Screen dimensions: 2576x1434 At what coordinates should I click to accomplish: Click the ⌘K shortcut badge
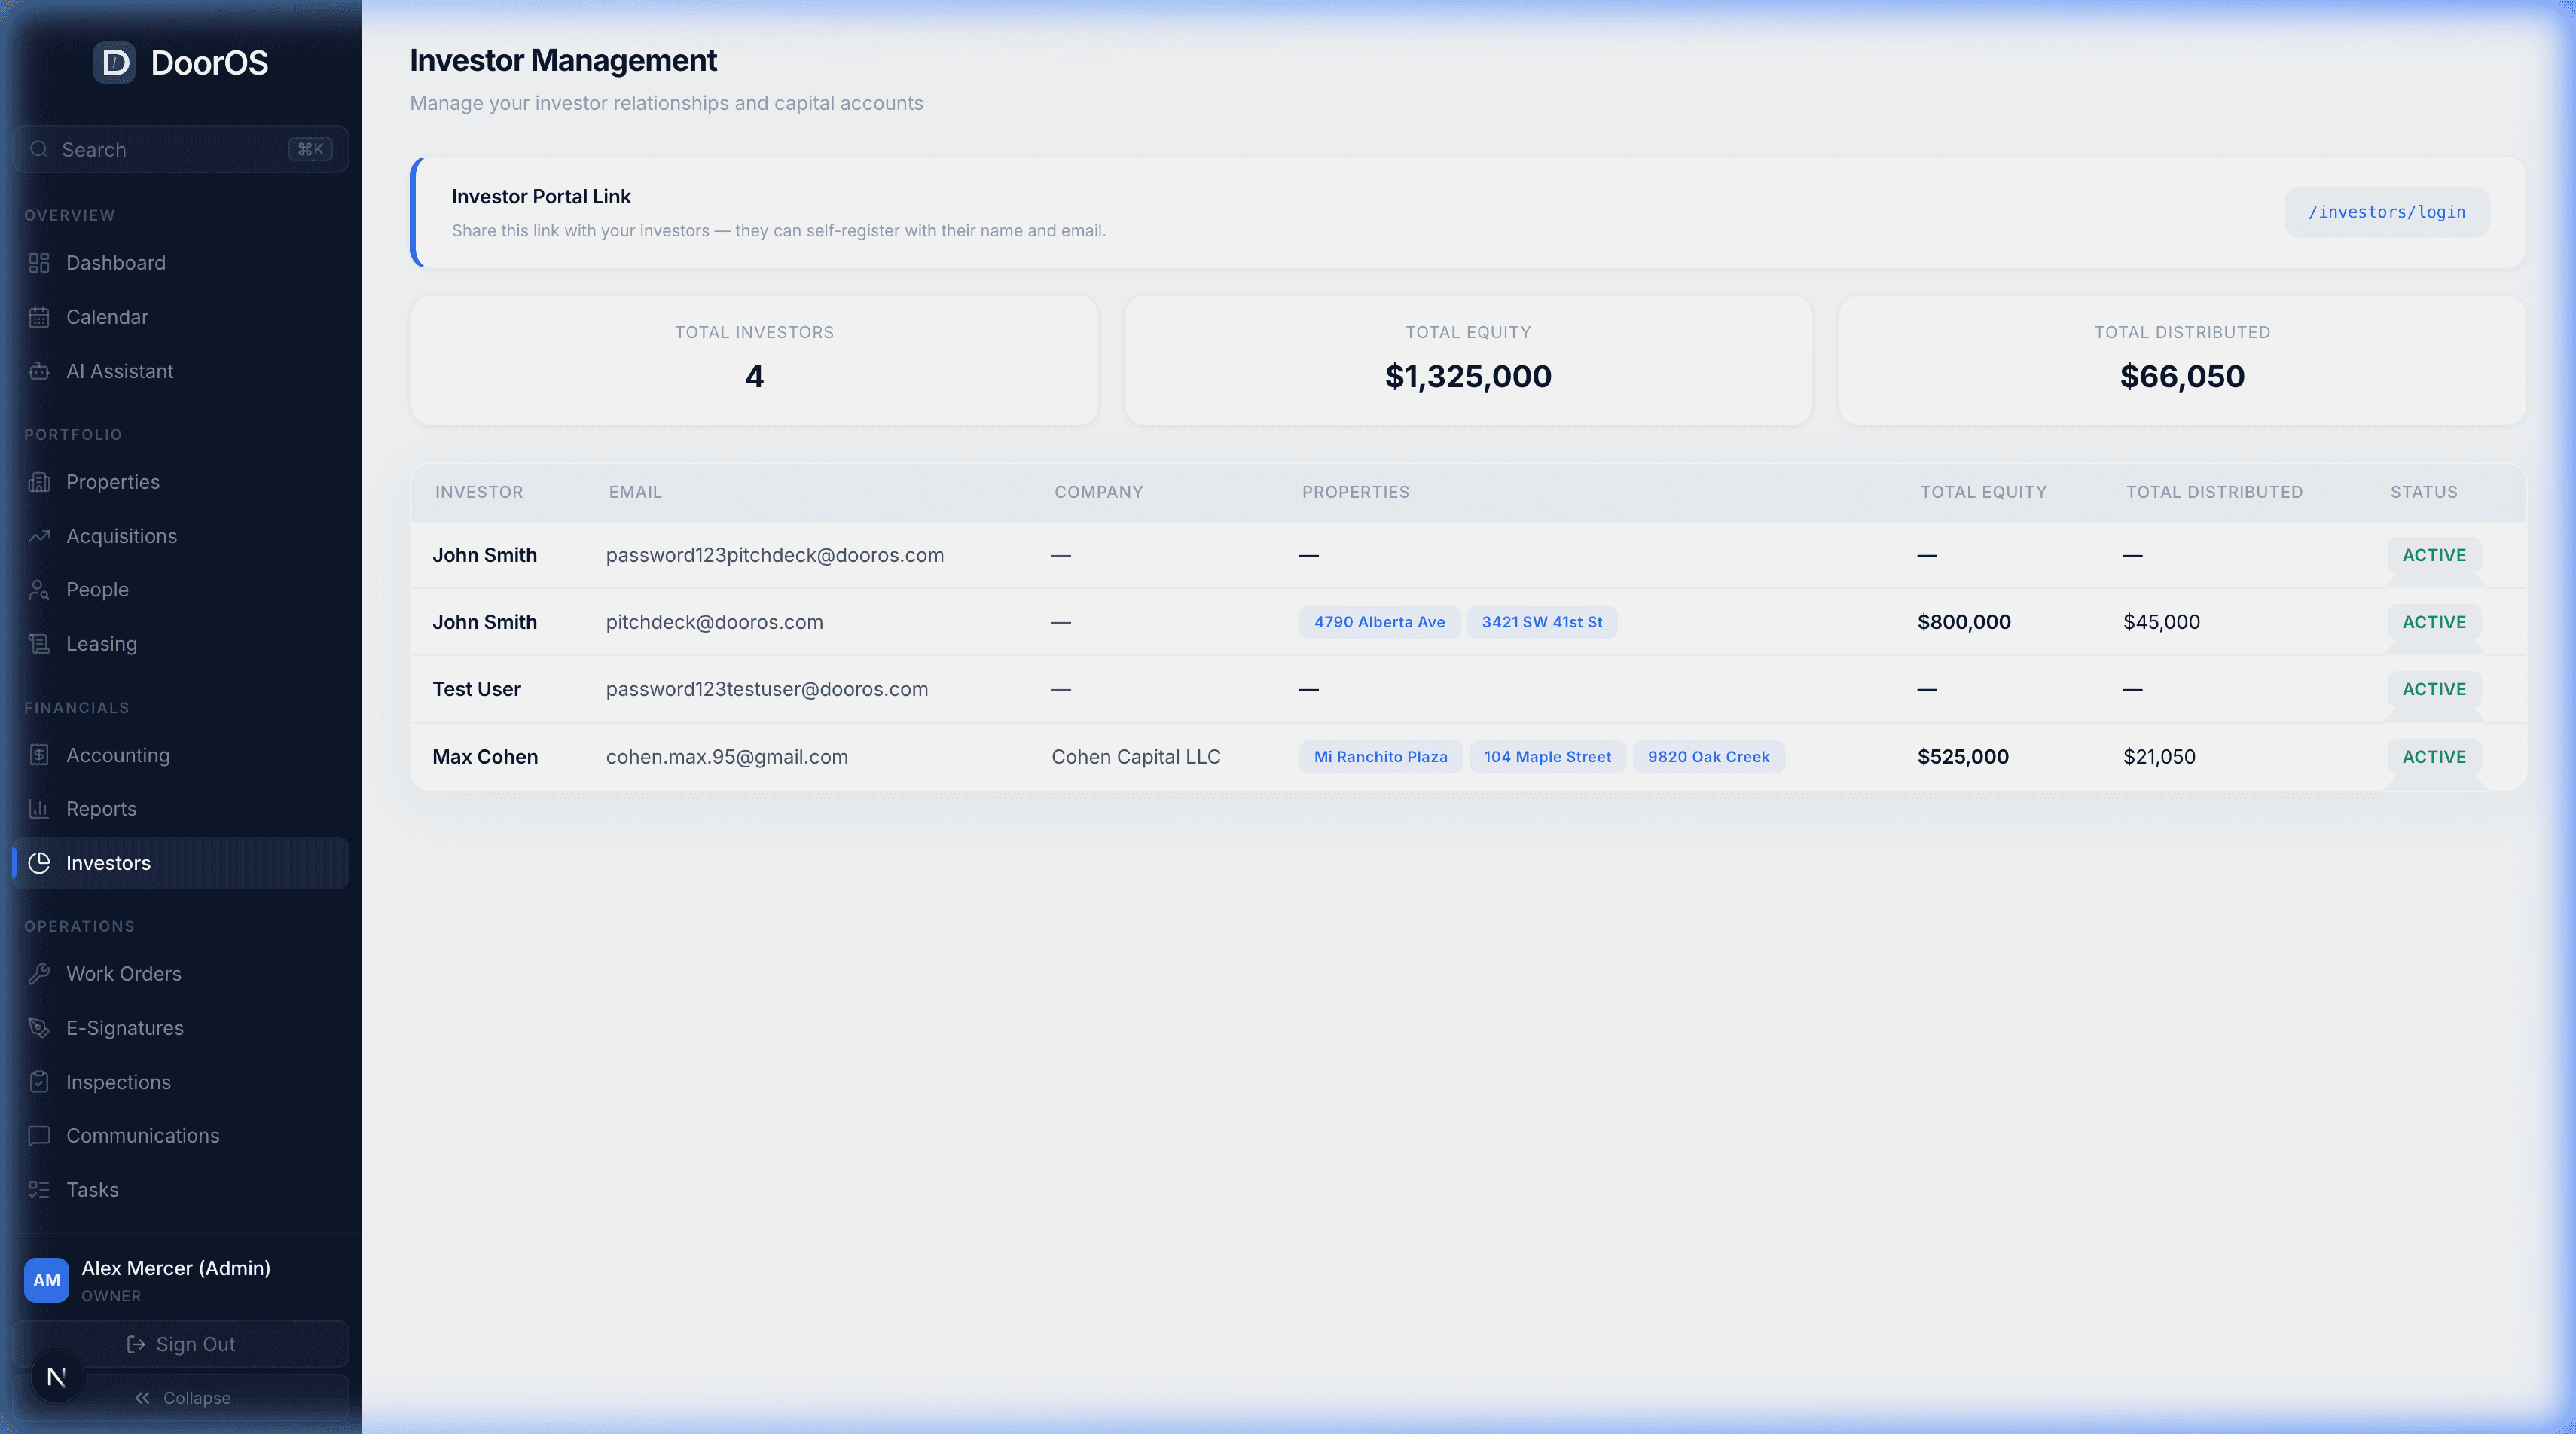click(310, 149)
